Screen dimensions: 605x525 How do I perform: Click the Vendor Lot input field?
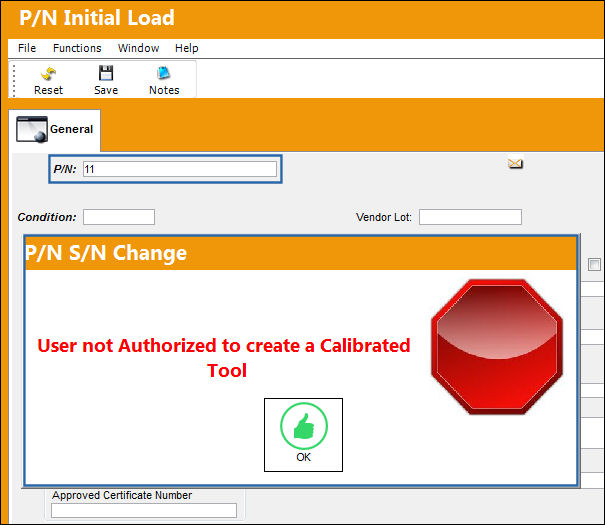click(470, 217)
